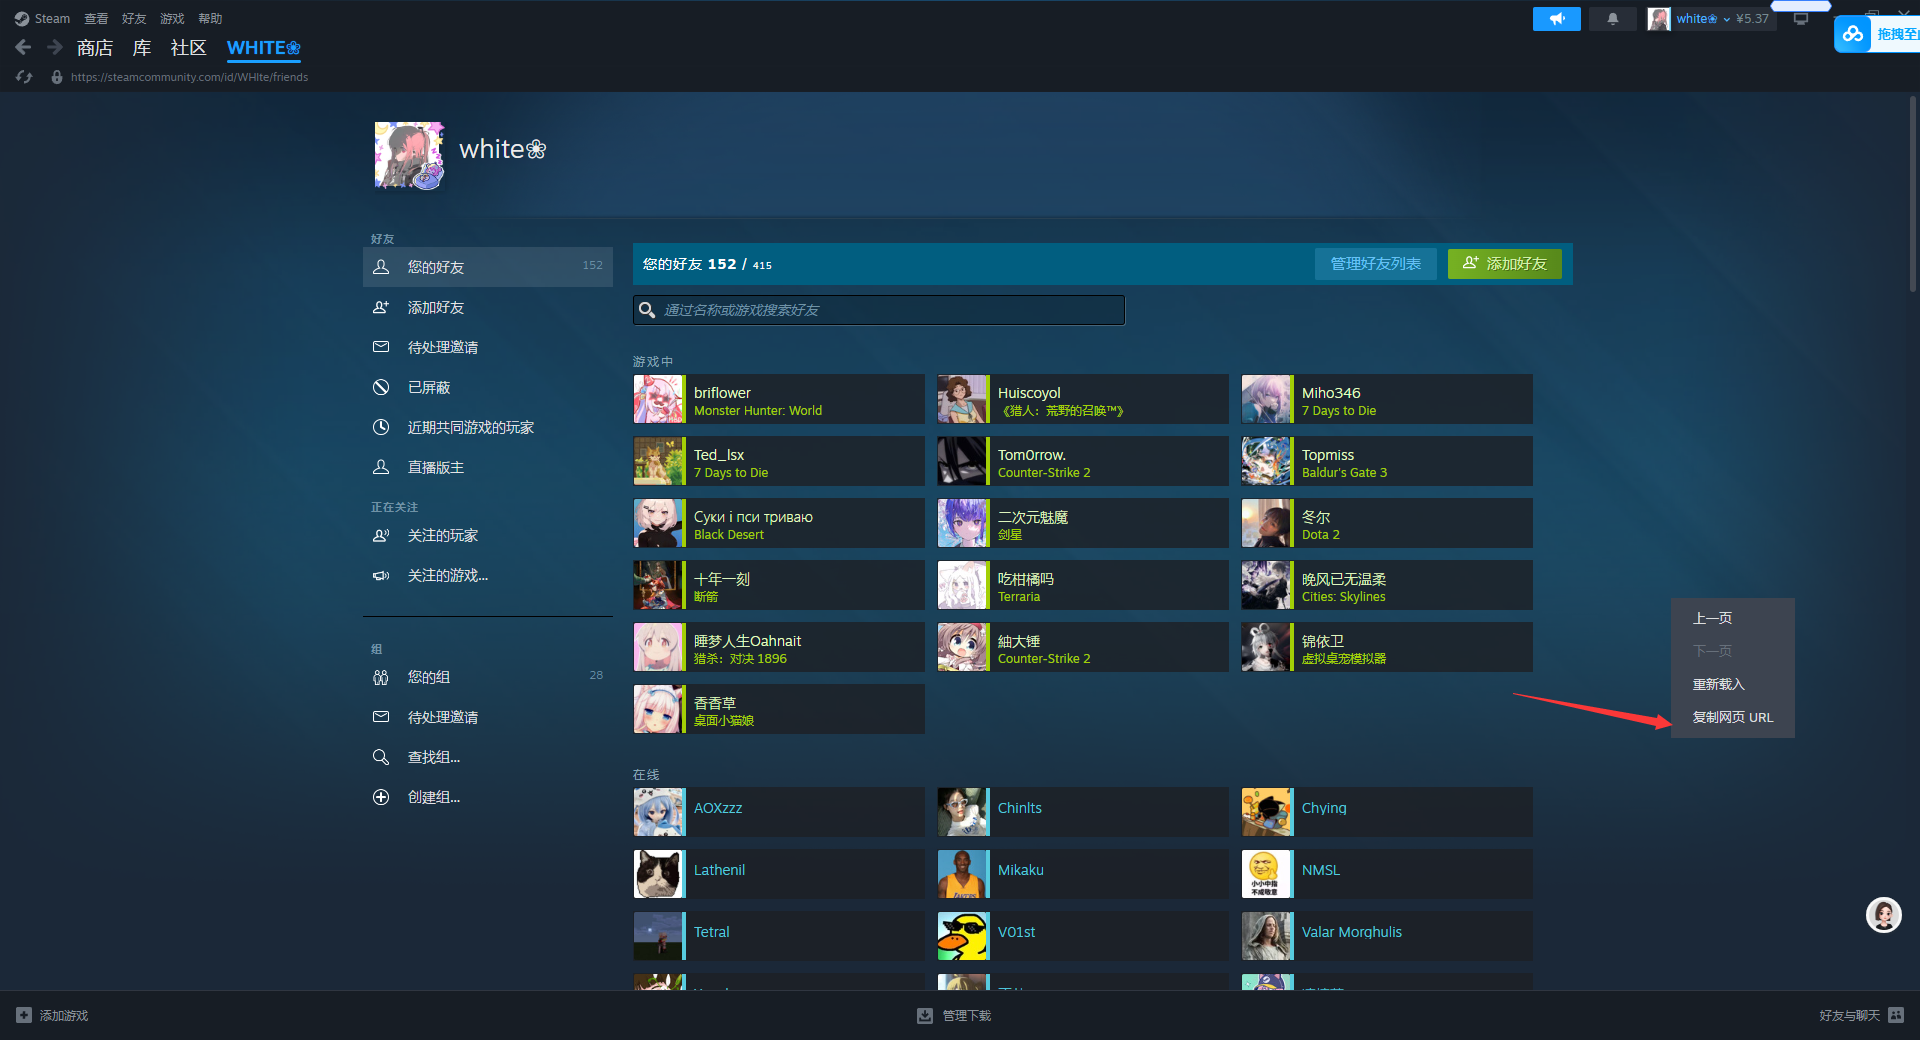Open online friend Mikaku
Screen dimensions: 1920x1040
tap(1083, 874)
